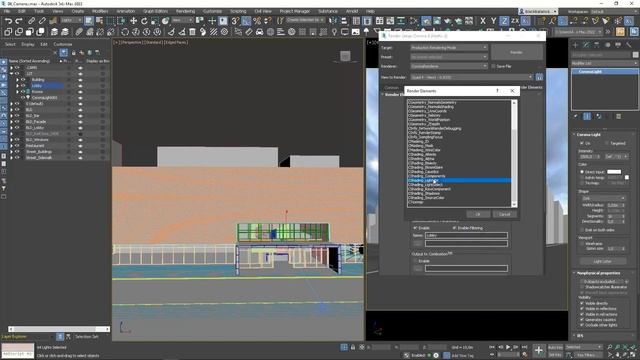Image resolution: width=640 pixels, height=360 pixels.
Task: Toggle Enable under Output to Combustion
Action: 415,261
